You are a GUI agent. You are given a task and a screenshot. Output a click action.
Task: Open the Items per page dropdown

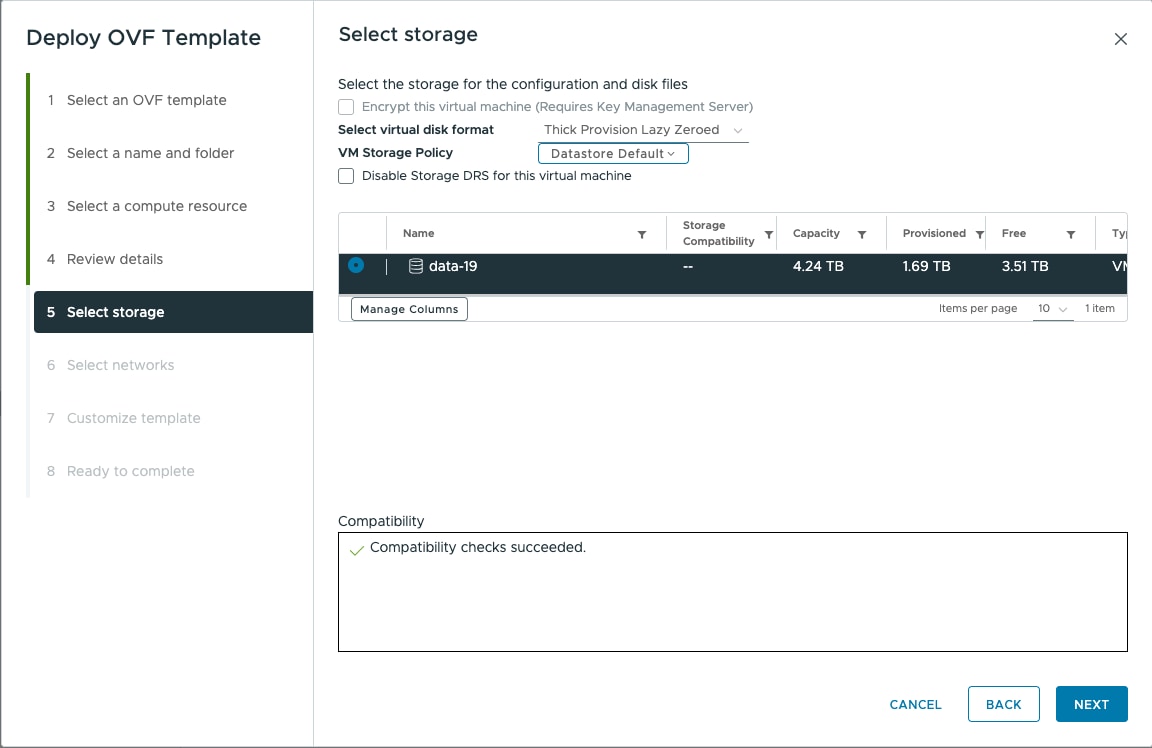pyautogui.click(x=1052, y=309)
